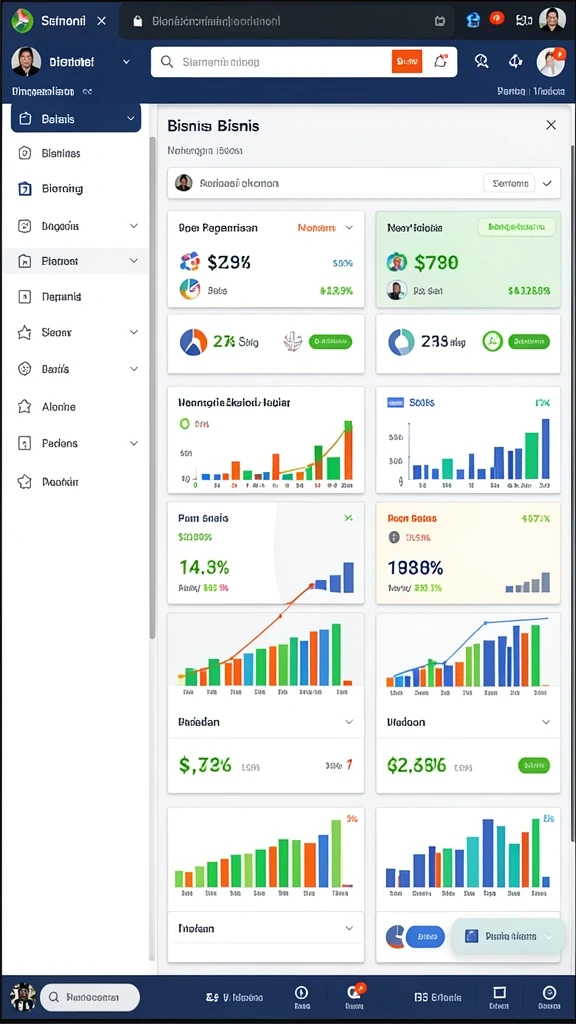Expand the Uledoon section chevron

coord(546,722)
